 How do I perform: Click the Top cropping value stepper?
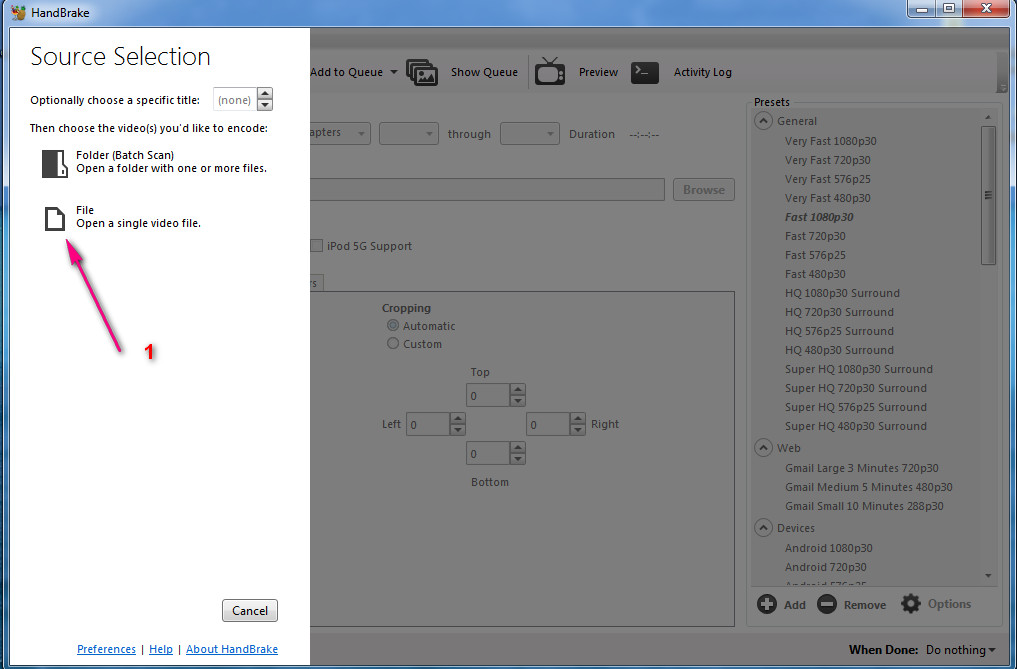coord(517,395)
